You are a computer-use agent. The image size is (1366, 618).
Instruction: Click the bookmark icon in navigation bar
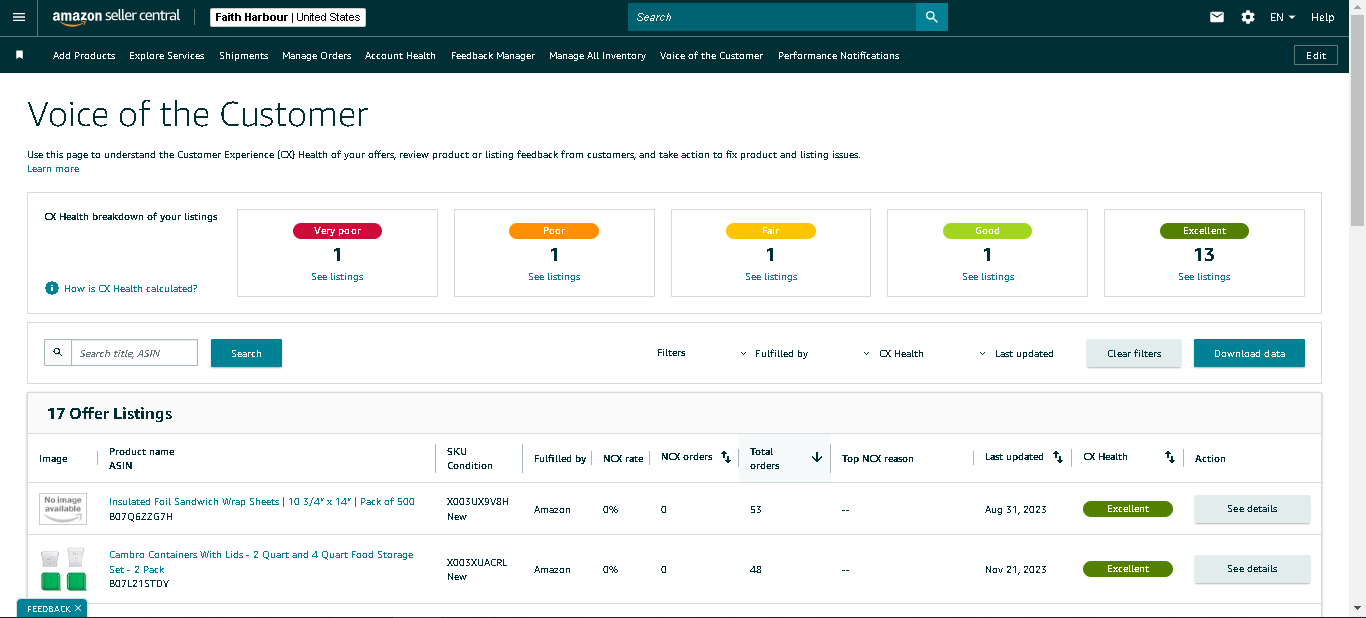[19, 55]
